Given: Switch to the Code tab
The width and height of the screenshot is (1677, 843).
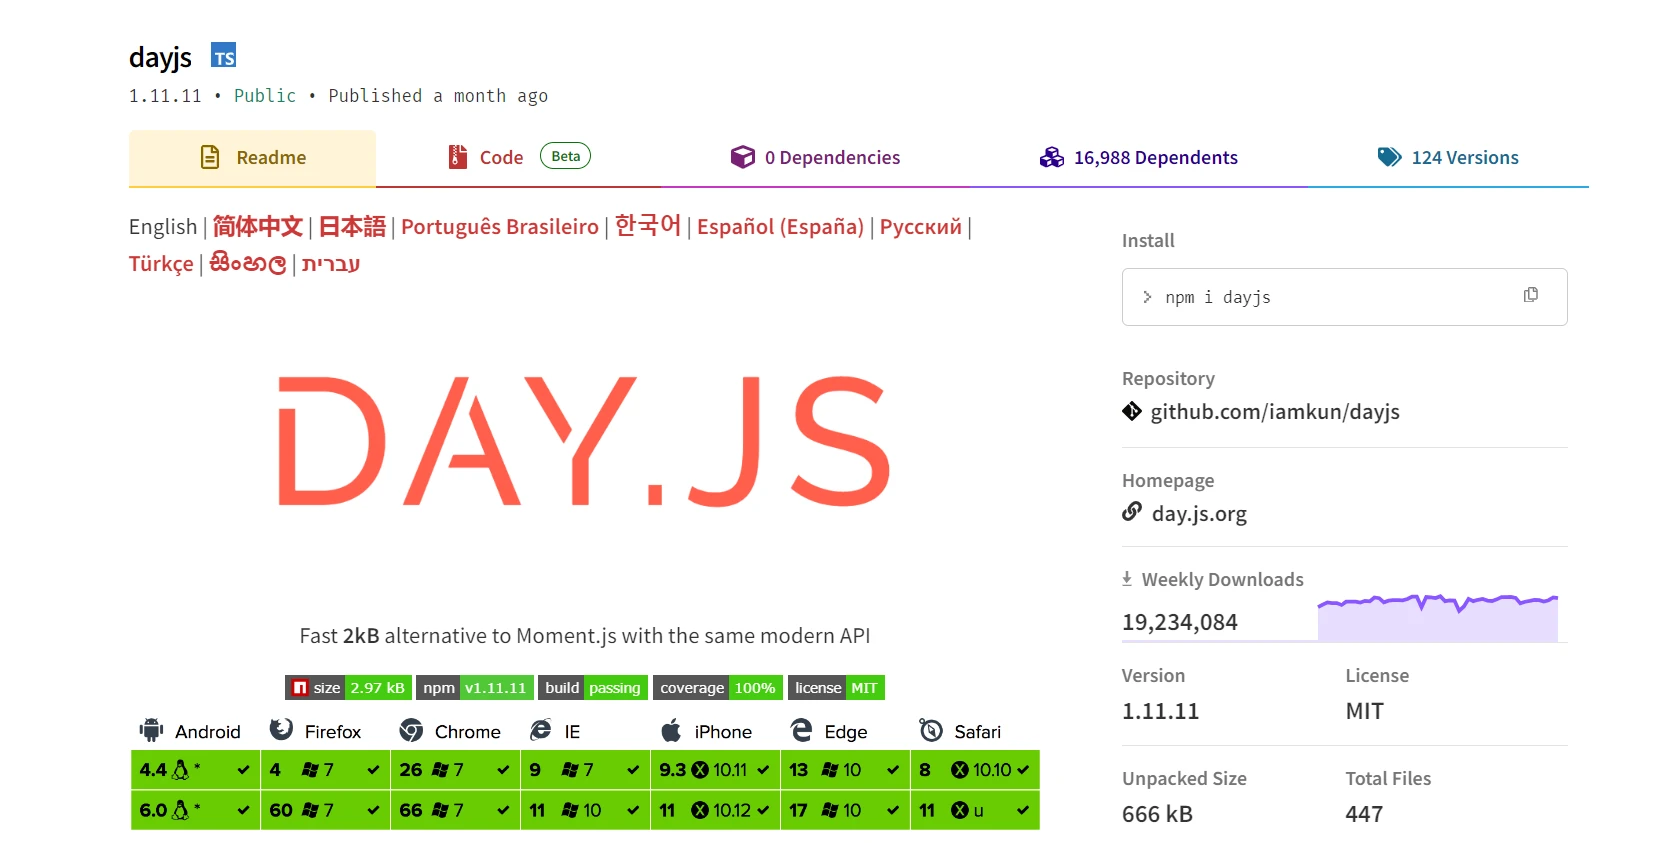Looking at the screenshot, I should tap(518, 158).
